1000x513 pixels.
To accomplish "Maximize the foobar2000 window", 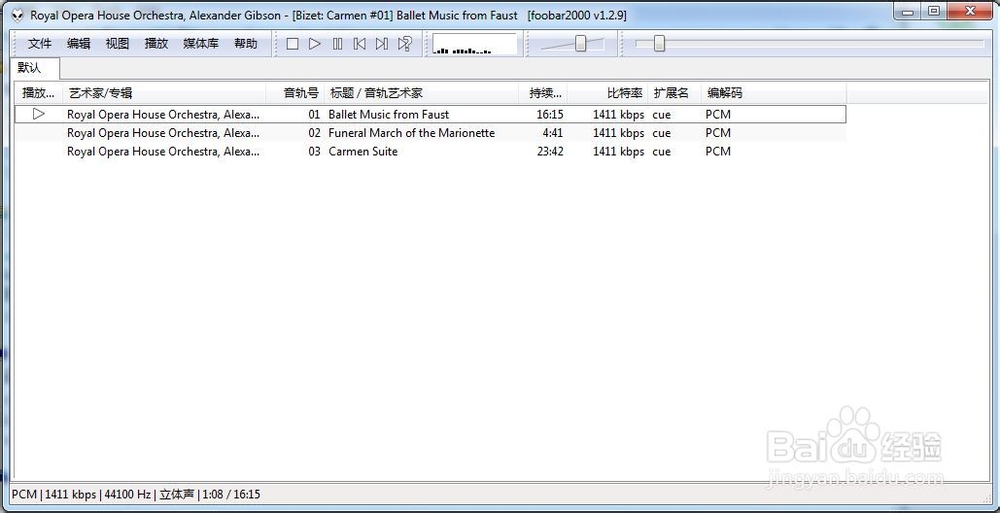I will (x=934, y=12).
